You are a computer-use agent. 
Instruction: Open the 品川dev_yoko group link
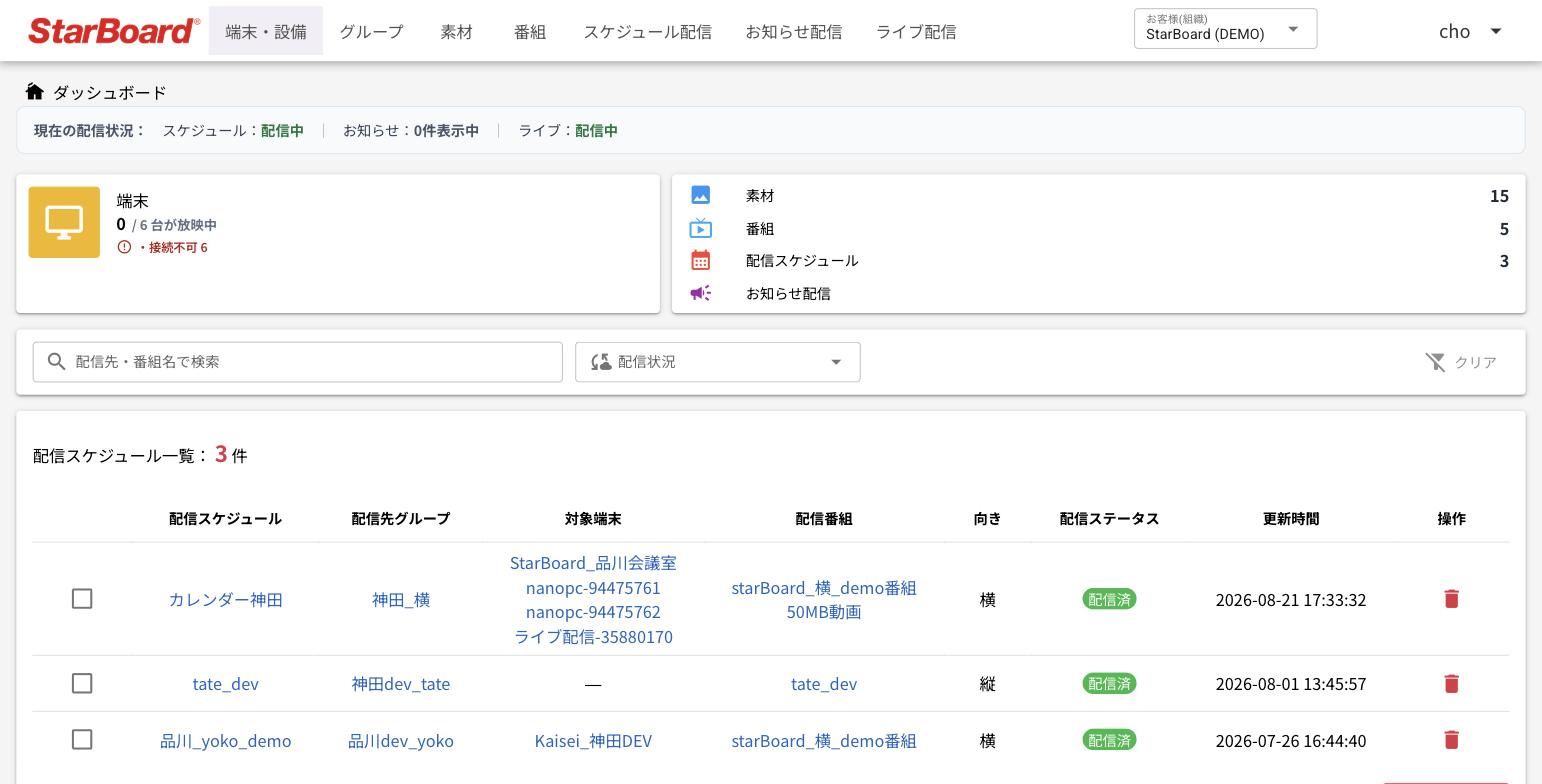point(401,740)
